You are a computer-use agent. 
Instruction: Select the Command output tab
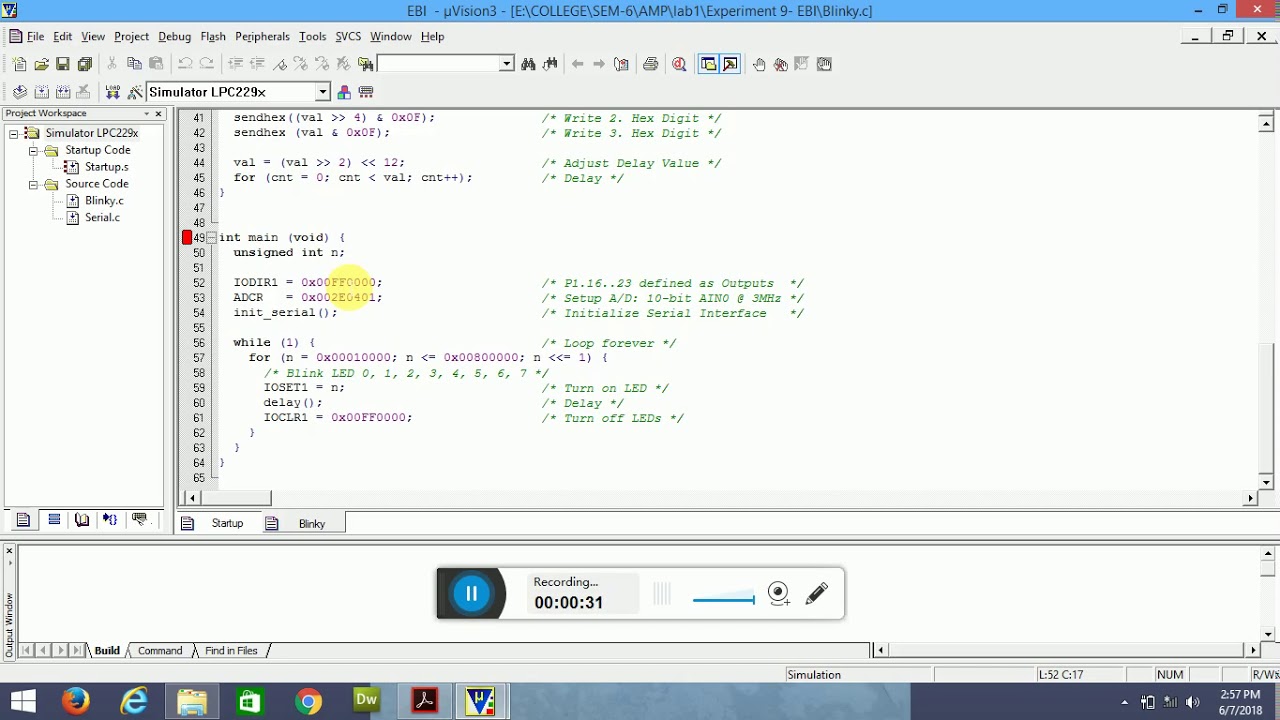click(x=160, y=651)
